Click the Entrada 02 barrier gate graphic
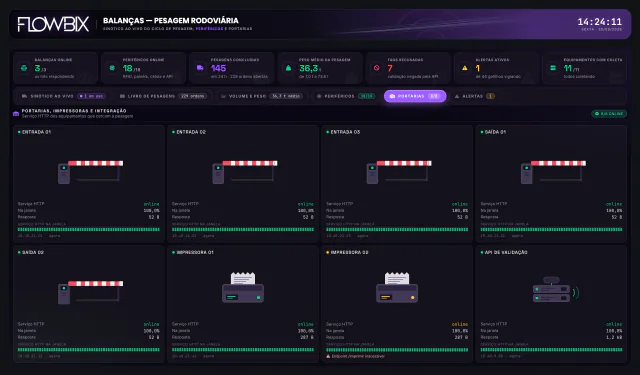640x375 pixels. coord(244,171)
